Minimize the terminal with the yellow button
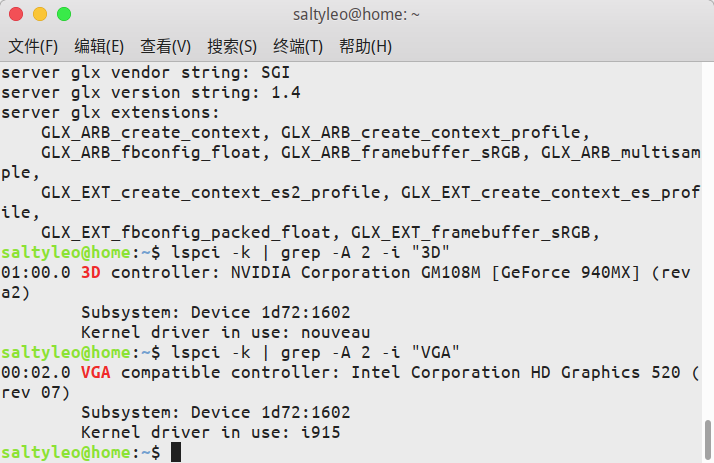The width and height of the screenshot is (714, 463). (40, 15)
